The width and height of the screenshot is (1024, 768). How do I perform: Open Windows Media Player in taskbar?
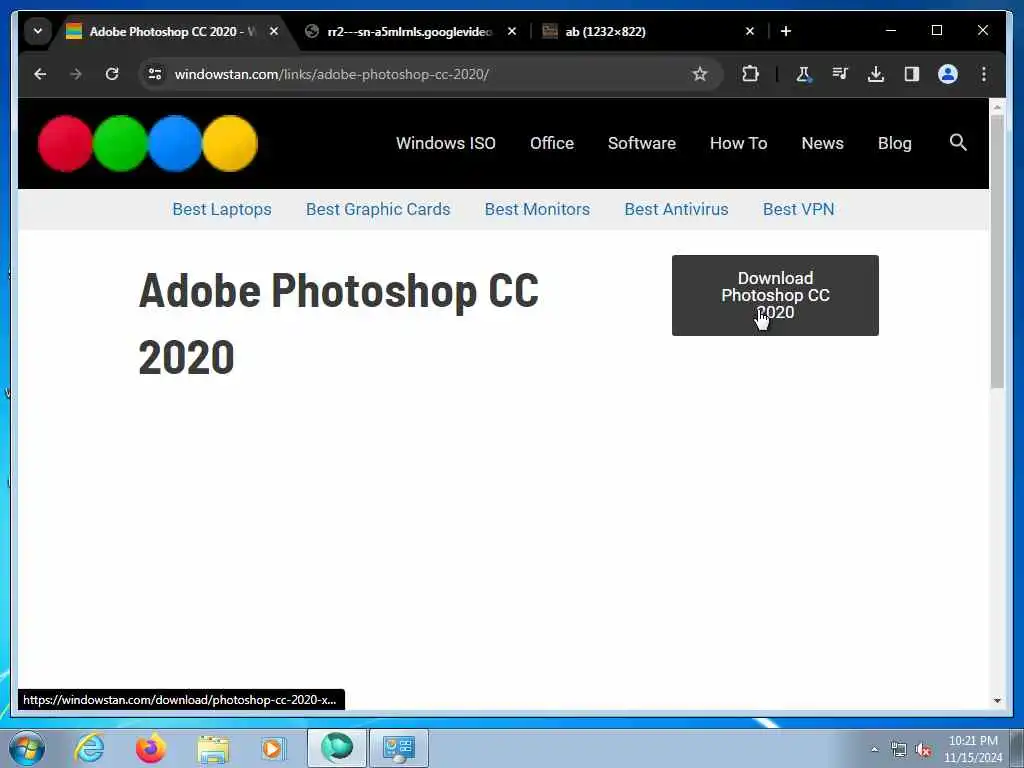(273, 748)
